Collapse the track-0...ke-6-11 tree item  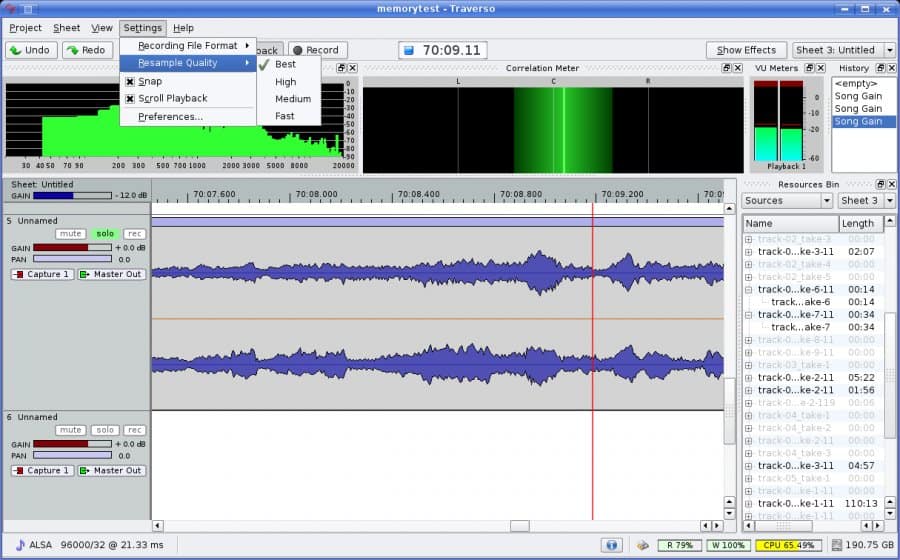pyautogui.click(x=749, y=289)
